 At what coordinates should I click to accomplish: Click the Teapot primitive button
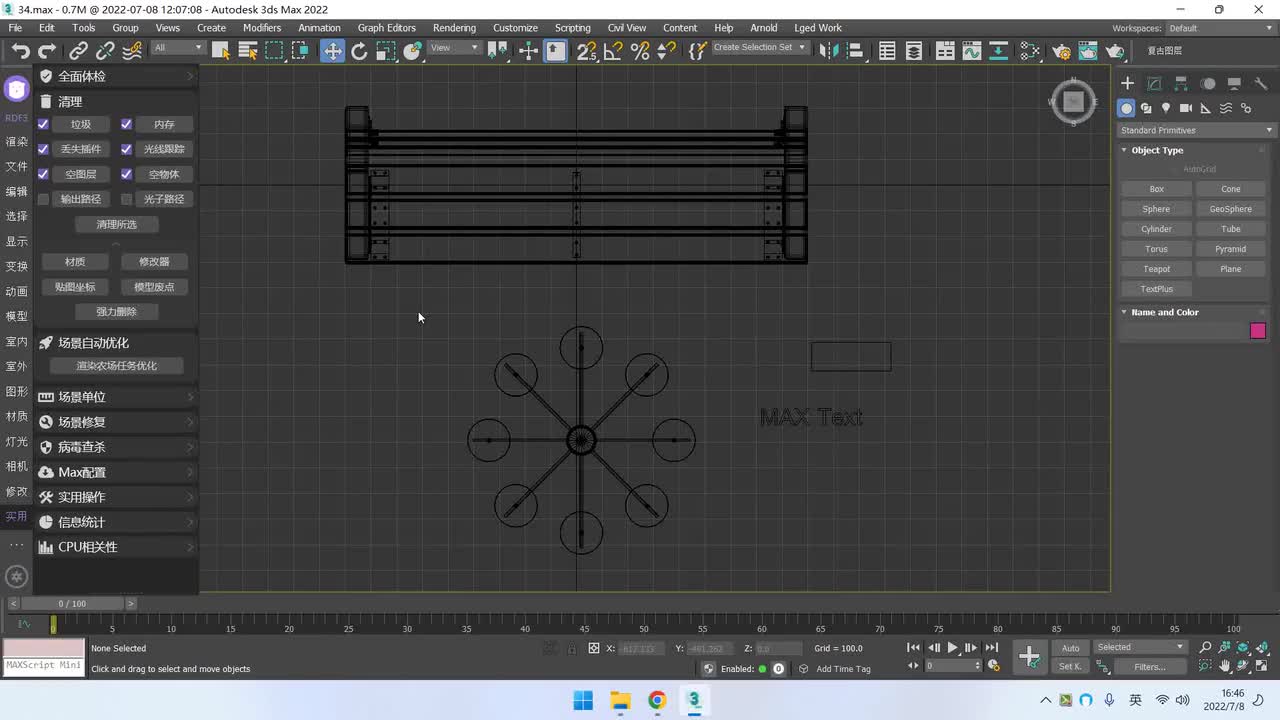click(1156, 269)
